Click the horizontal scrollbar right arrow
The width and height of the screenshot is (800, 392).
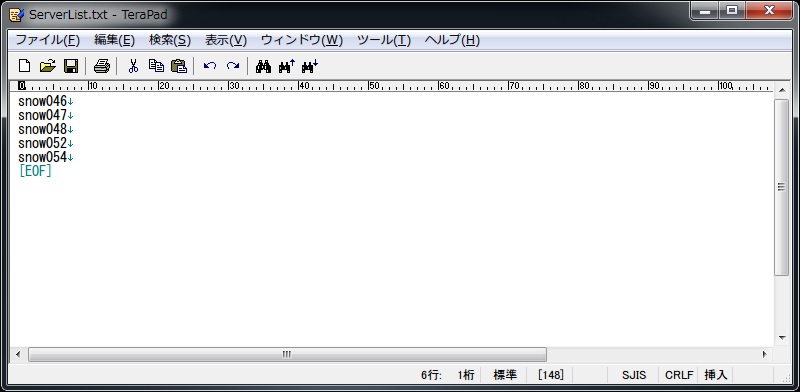pos(765,354)
